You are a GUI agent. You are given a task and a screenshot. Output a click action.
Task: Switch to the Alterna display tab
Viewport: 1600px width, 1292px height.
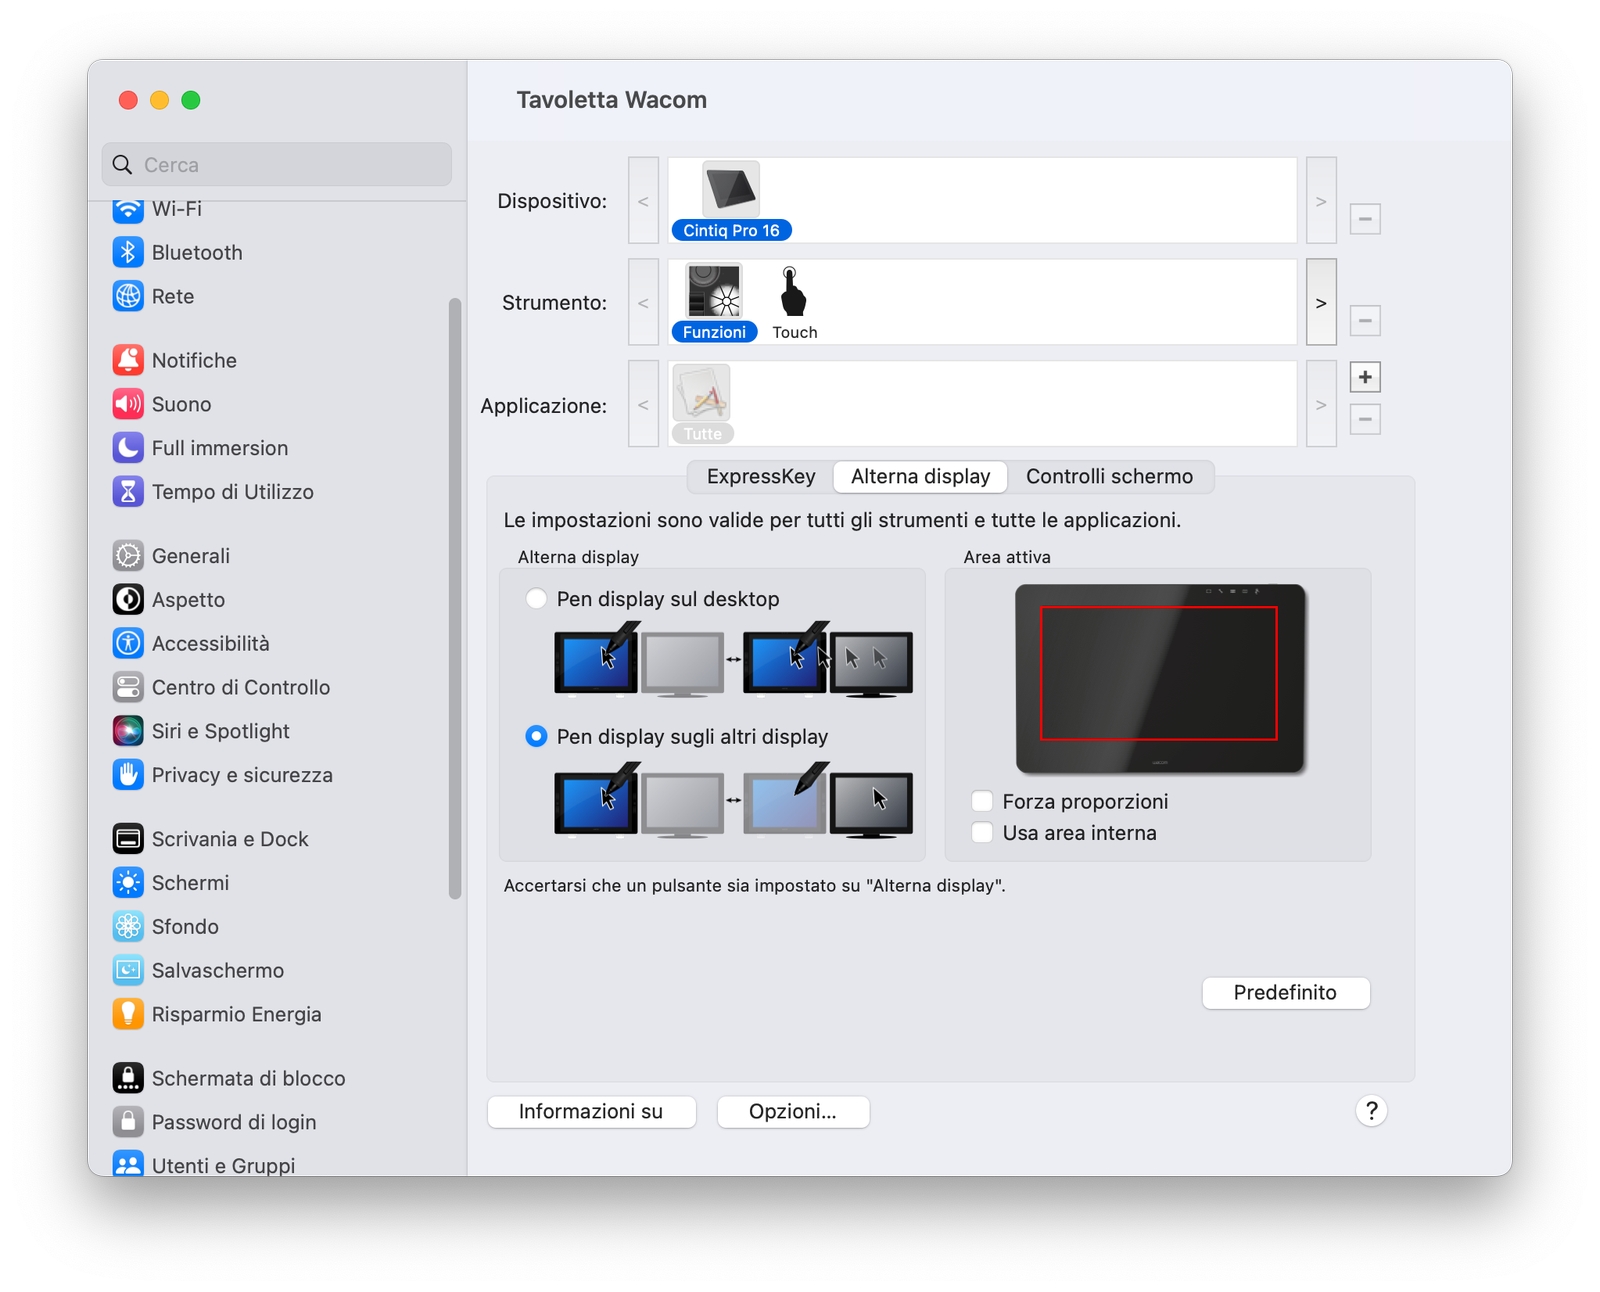(921, 477)
